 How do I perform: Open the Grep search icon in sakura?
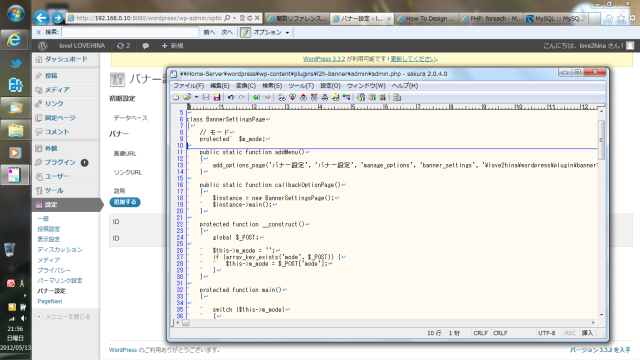click(x=336, y=97)
